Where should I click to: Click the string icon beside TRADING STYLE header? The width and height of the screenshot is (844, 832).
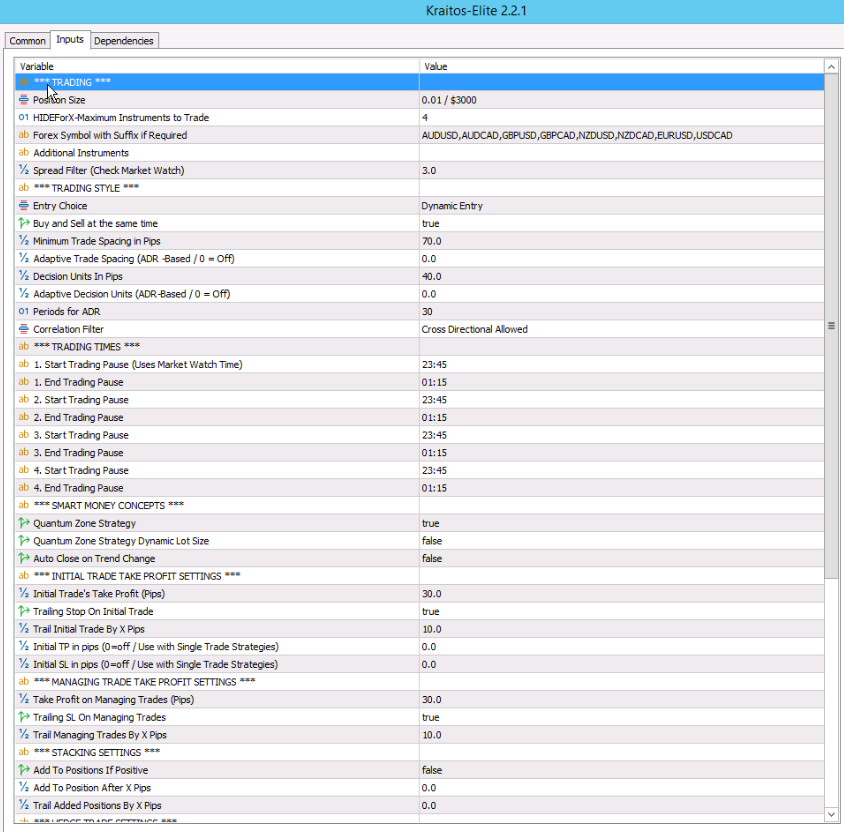(24, 188)
